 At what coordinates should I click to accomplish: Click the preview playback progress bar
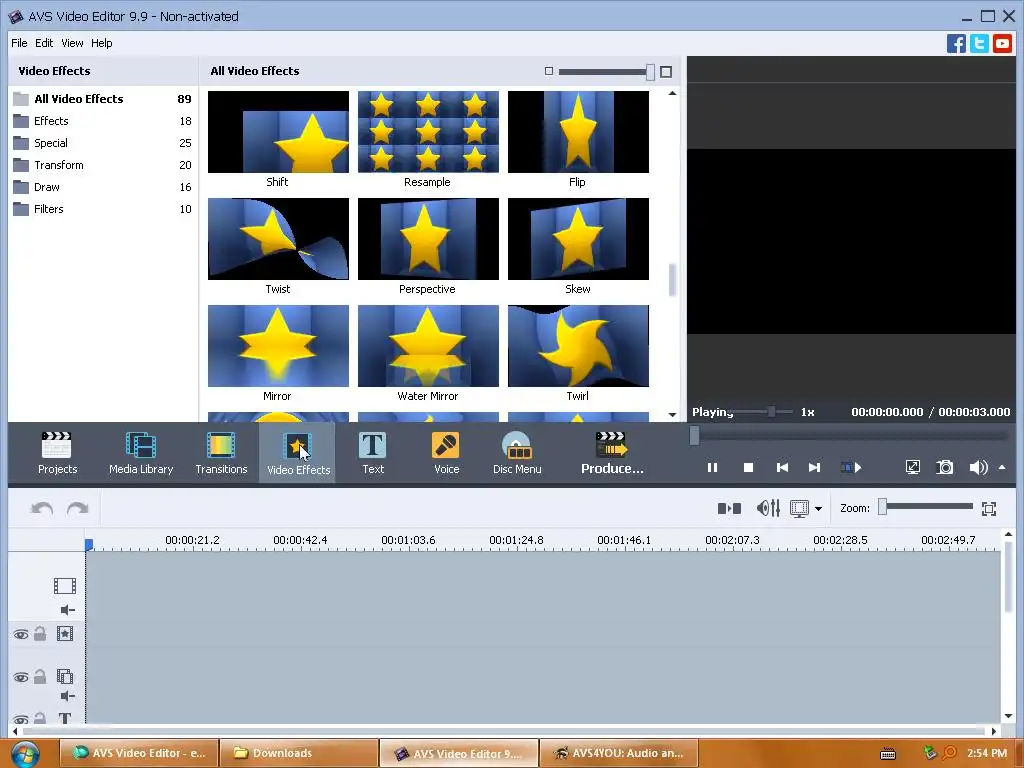click(851, 435)
